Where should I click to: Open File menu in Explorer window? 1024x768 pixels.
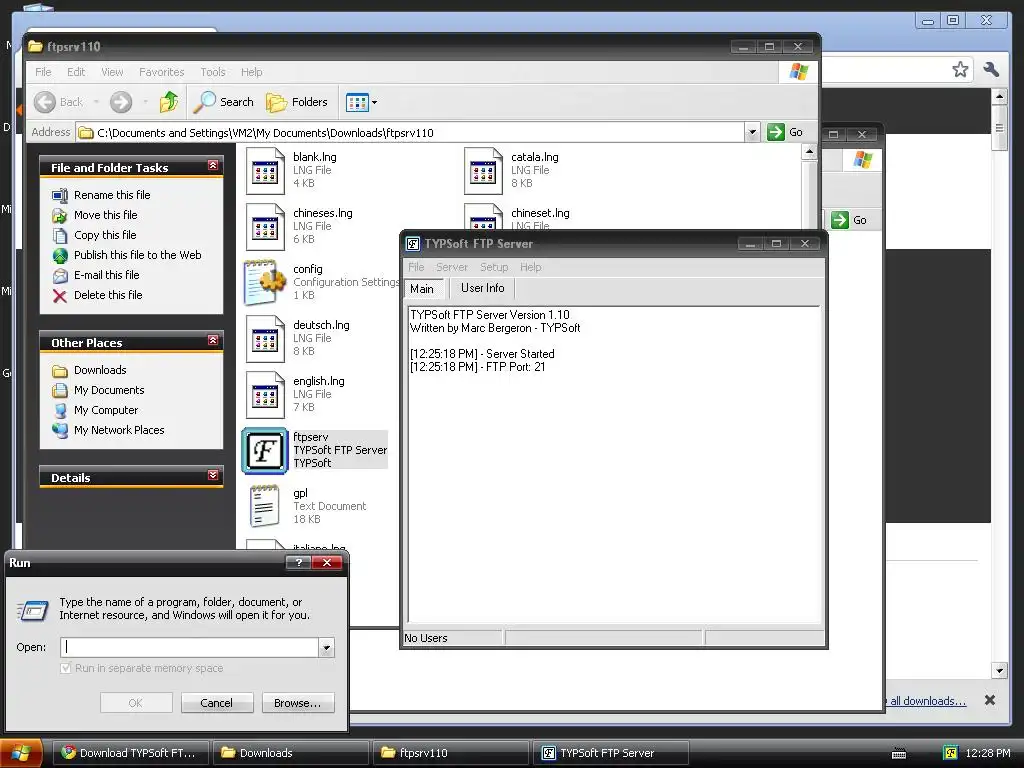(x=43, y=72)
